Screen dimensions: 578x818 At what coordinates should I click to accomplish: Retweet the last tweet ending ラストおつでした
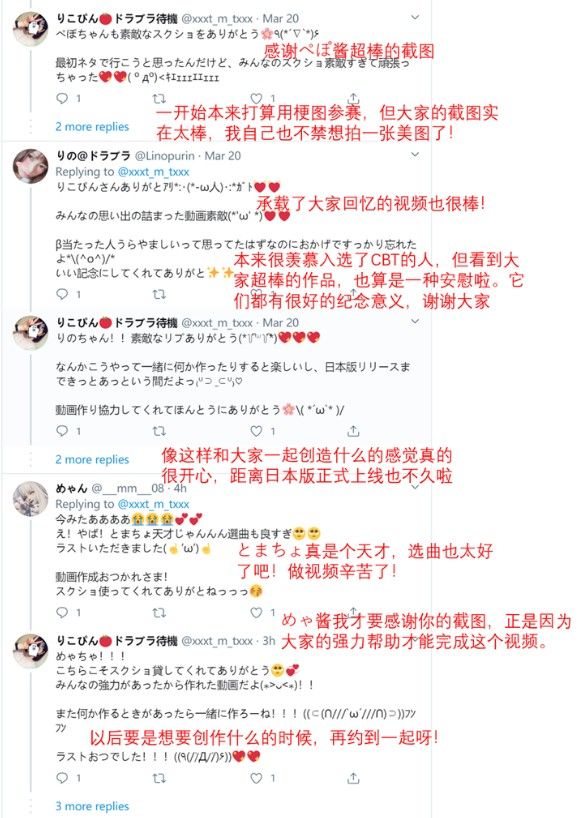pyautogui.click(x=159, y=778)
